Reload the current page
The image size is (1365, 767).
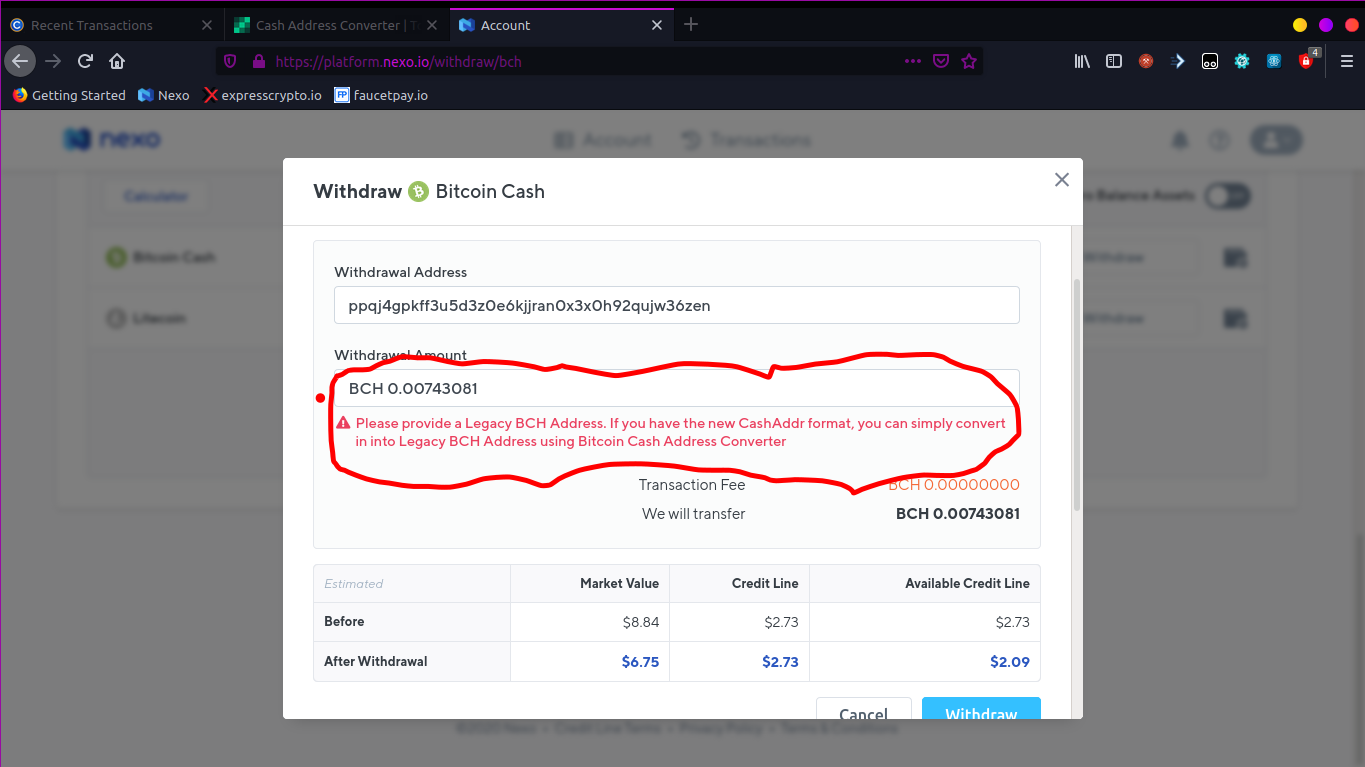(x=86, y=61)
